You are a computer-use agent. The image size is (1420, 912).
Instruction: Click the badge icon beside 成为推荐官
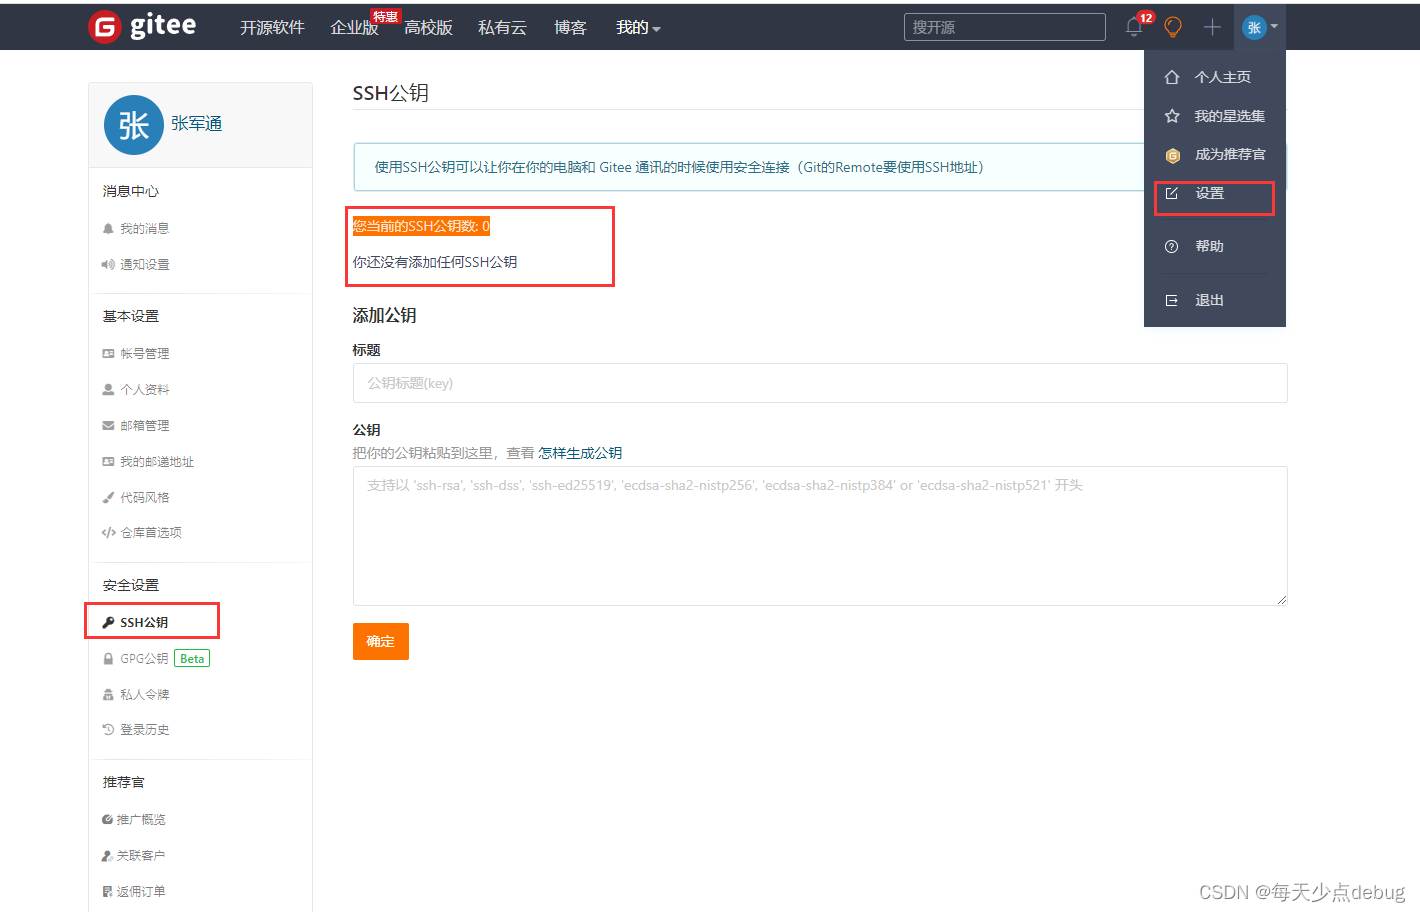(1172, 155)
